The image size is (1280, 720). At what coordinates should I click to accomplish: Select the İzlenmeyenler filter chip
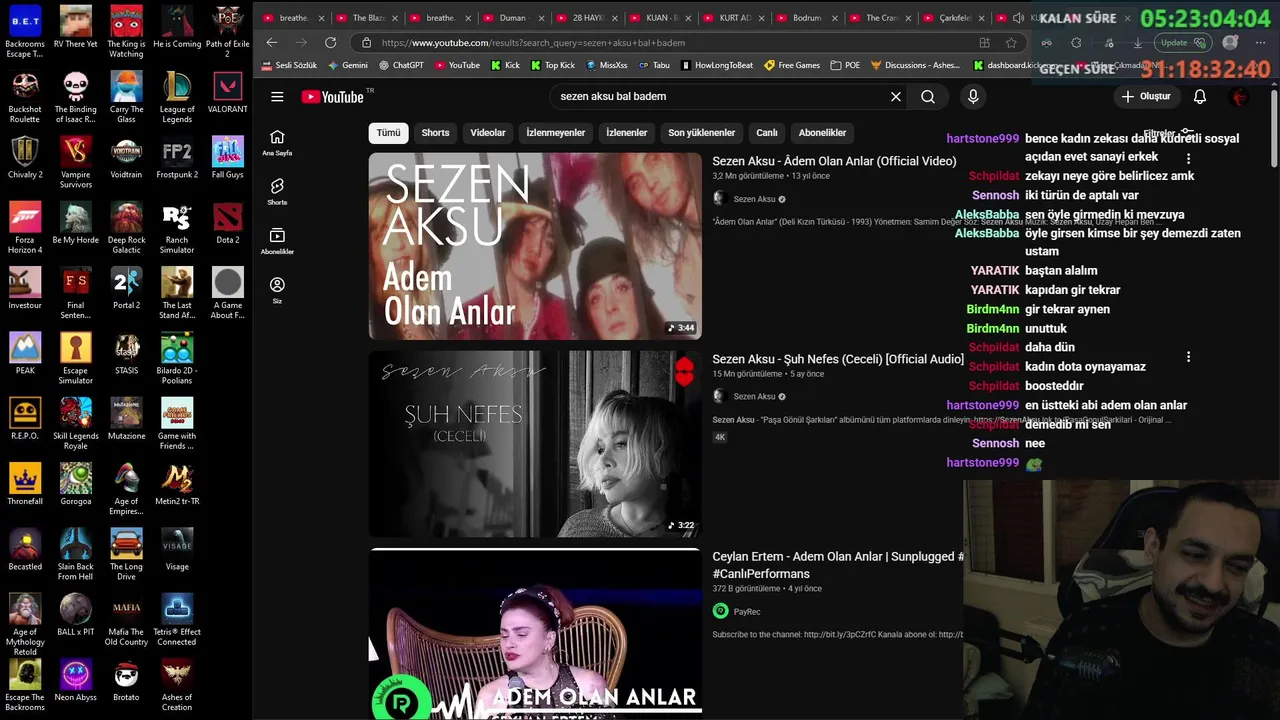(556, 133)
